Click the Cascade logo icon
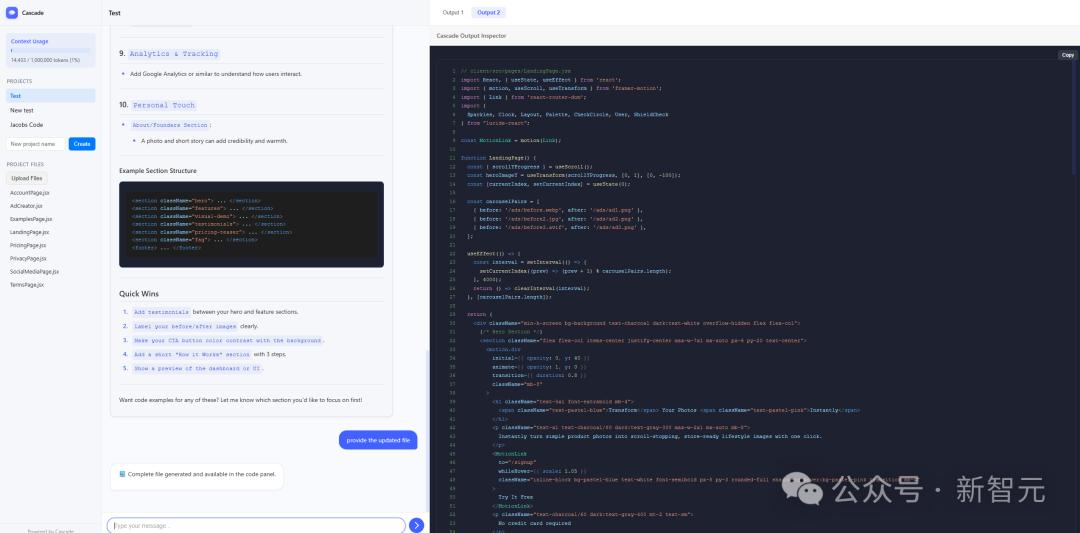Viewport: 1080px width, 533px height. 12,13
